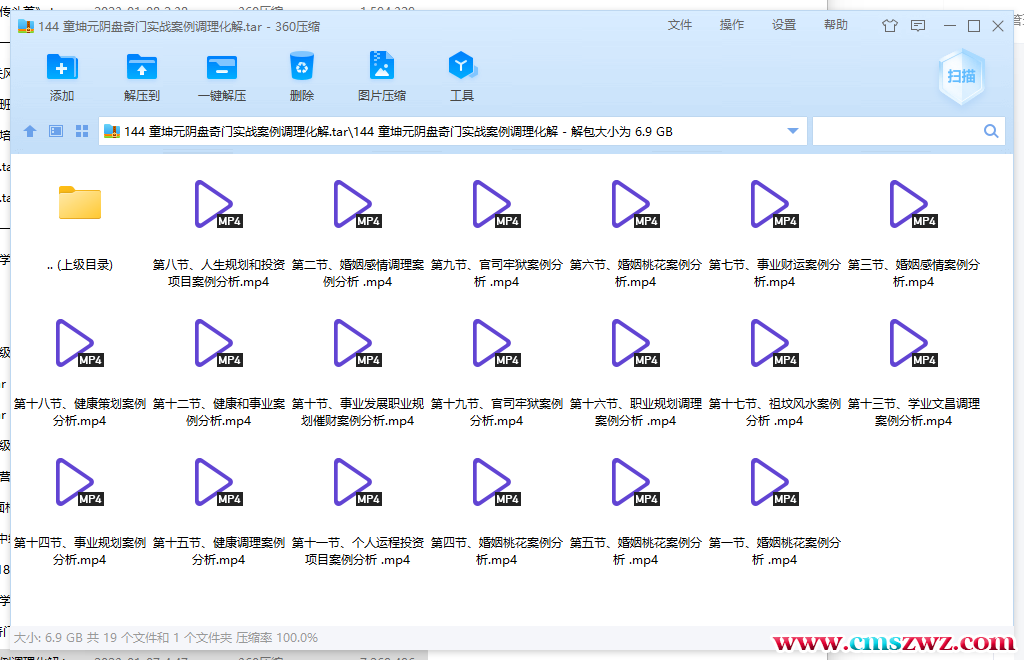Image resolution: width=1024 pixels, height=660 pixels.
Task: Start a scan with the 扫描 icon
Action: coord(960,76)
